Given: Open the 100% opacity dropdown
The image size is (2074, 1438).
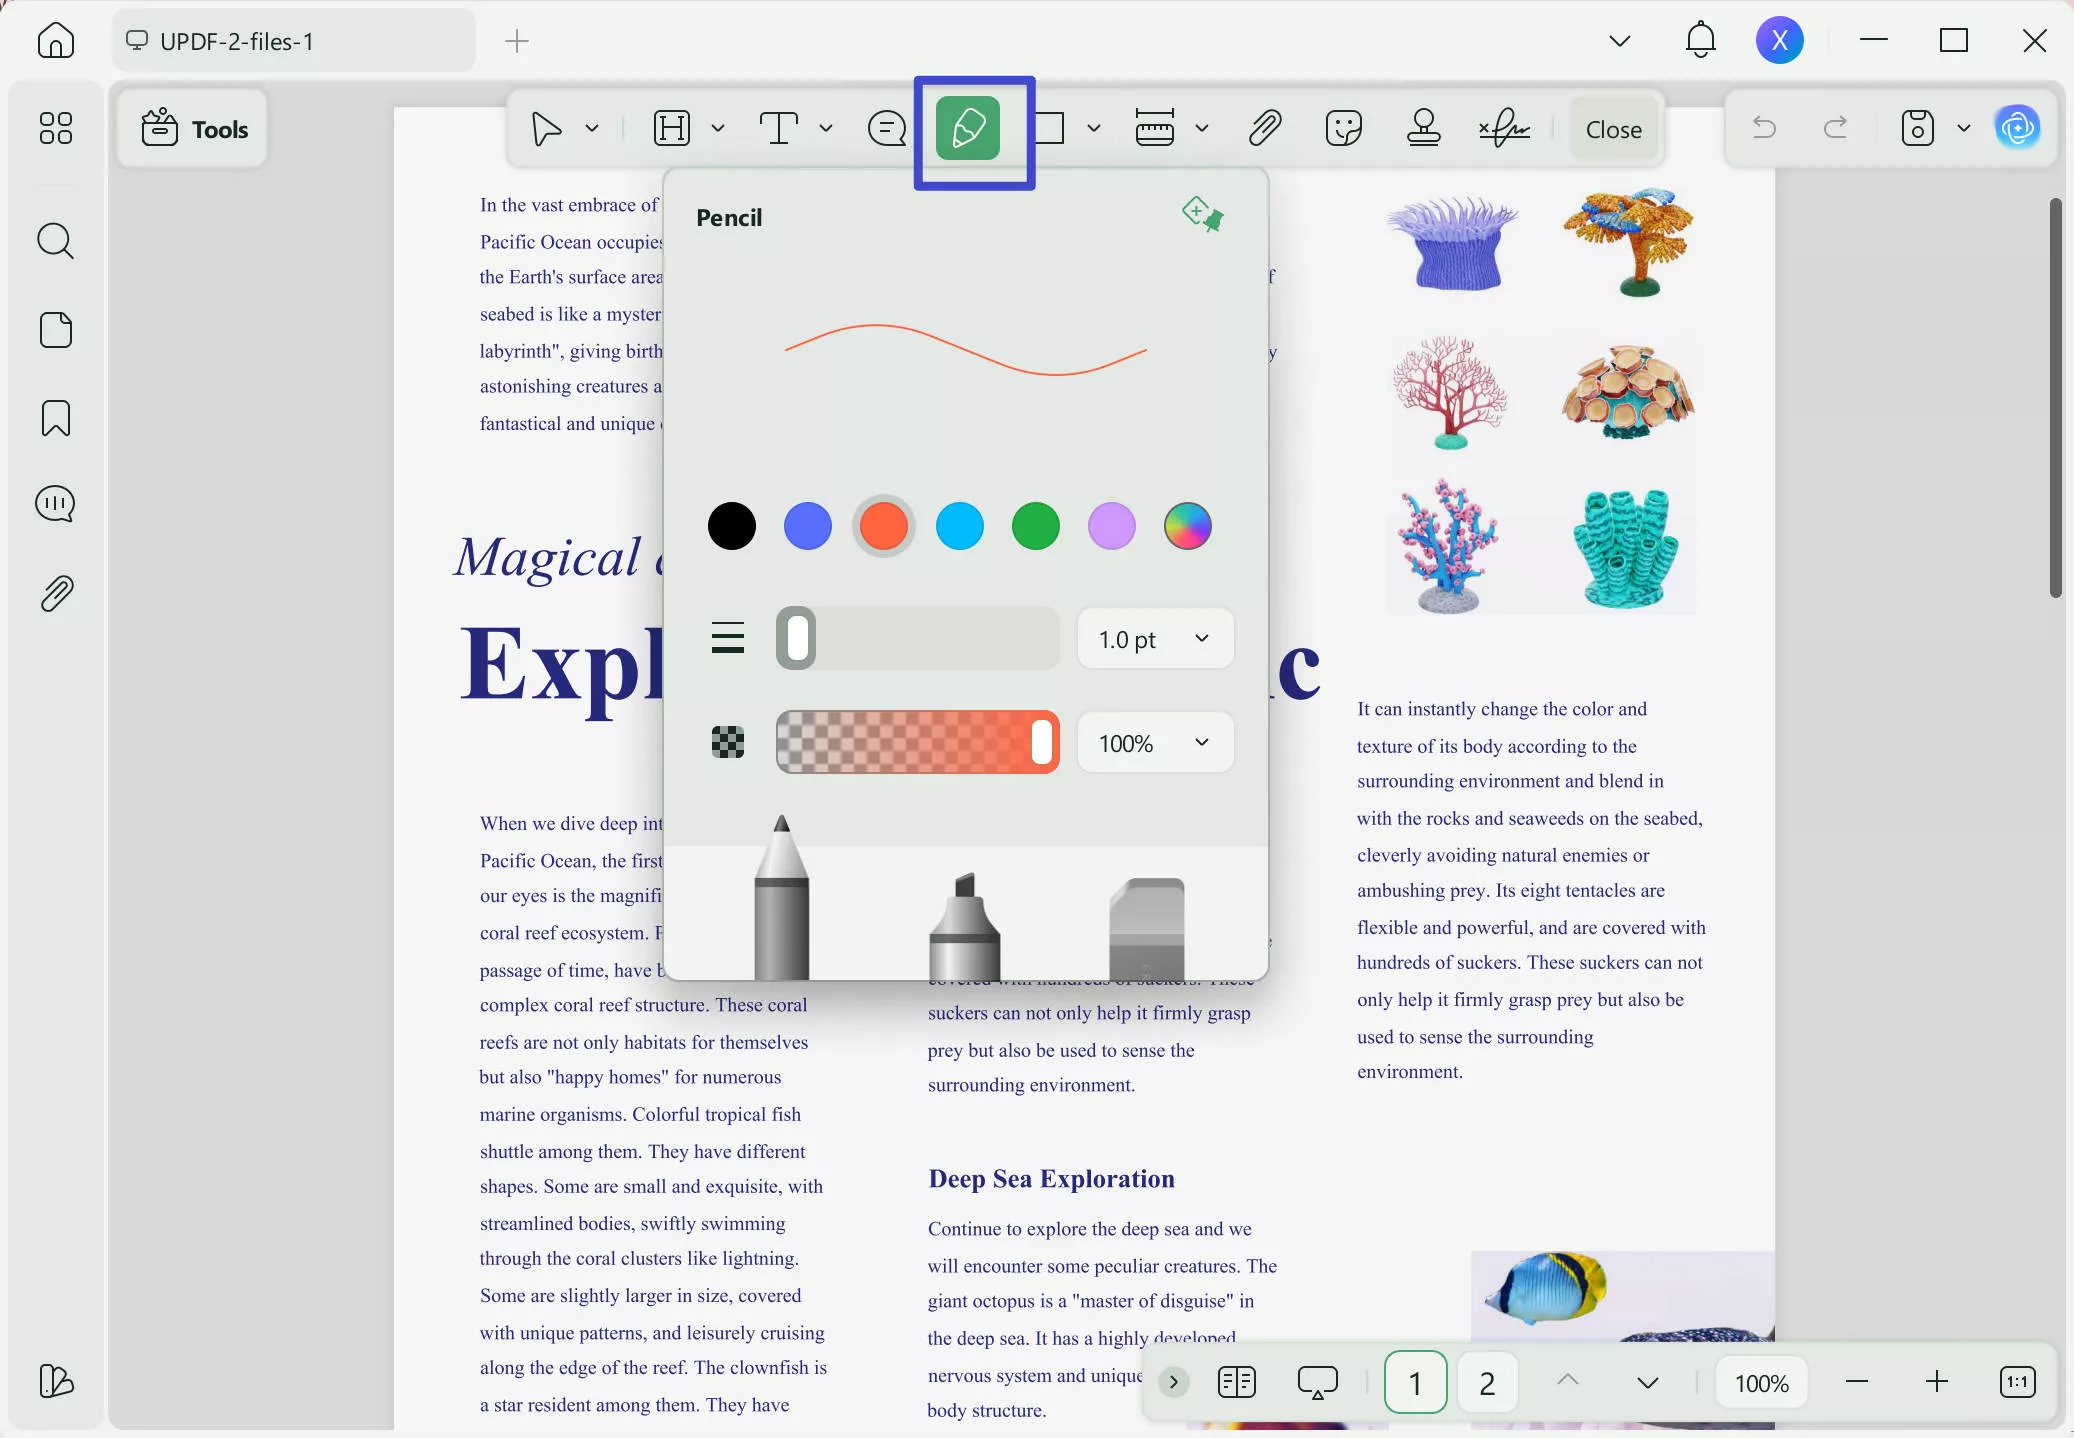Looking at the screenshot, I should click(x=1155, y=742).
